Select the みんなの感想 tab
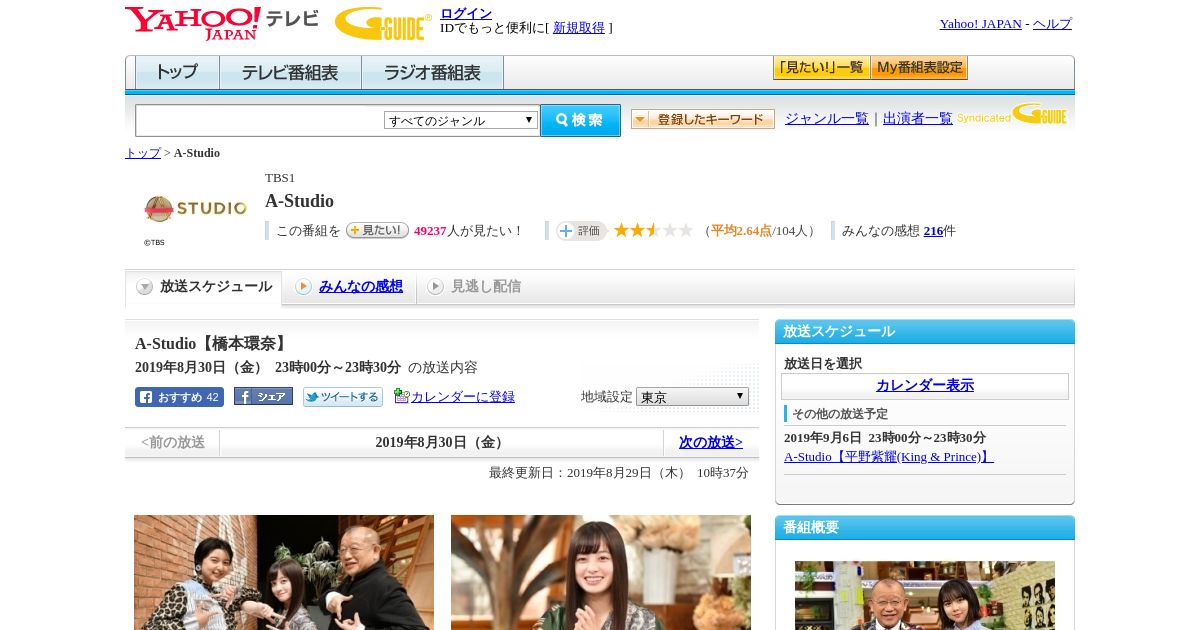 350,287
